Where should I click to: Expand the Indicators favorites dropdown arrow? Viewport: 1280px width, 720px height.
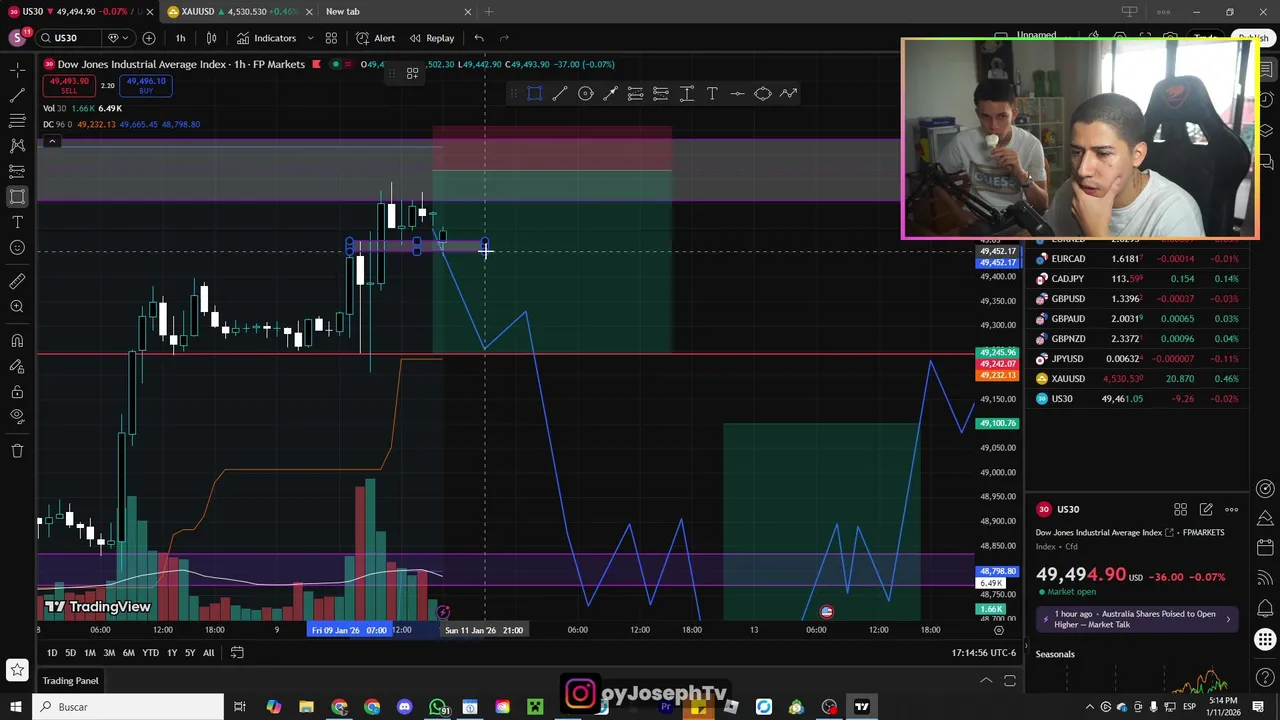tap(310, 38)
